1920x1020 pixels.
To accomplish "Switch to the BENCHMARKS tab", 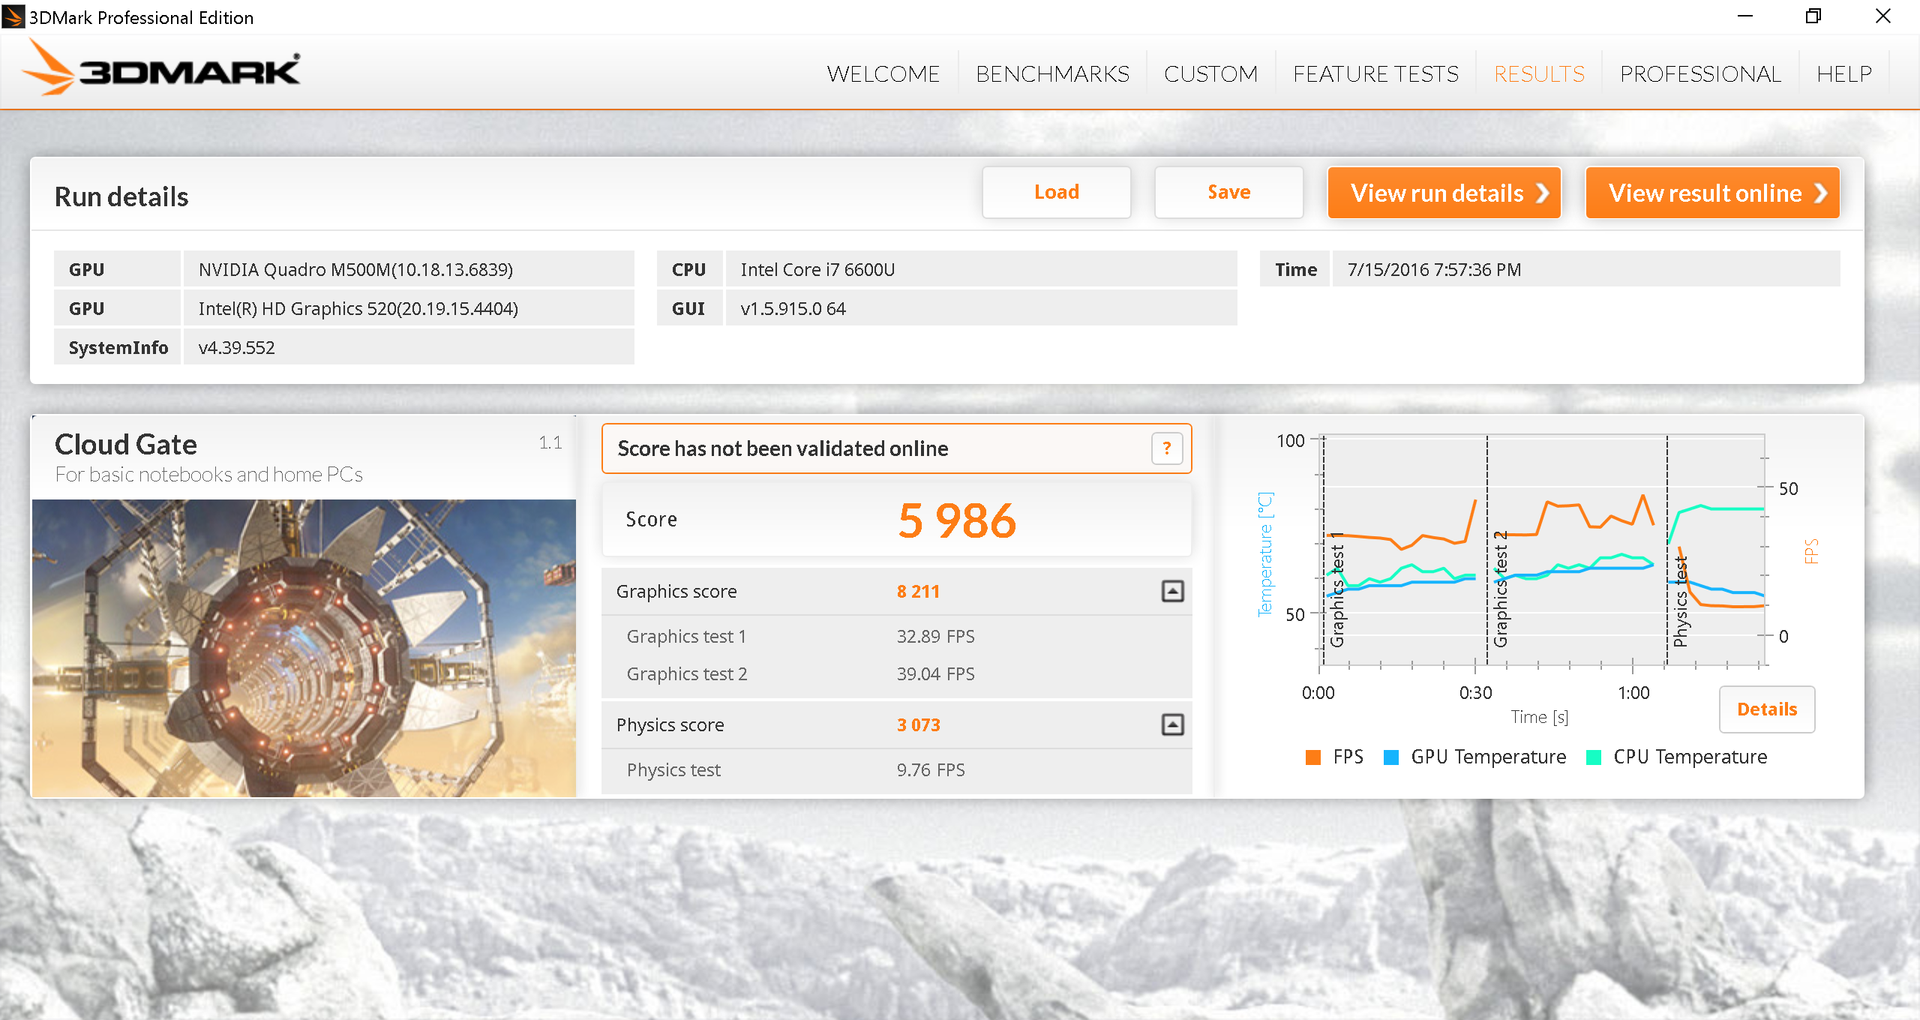I will click(1052, 74).
